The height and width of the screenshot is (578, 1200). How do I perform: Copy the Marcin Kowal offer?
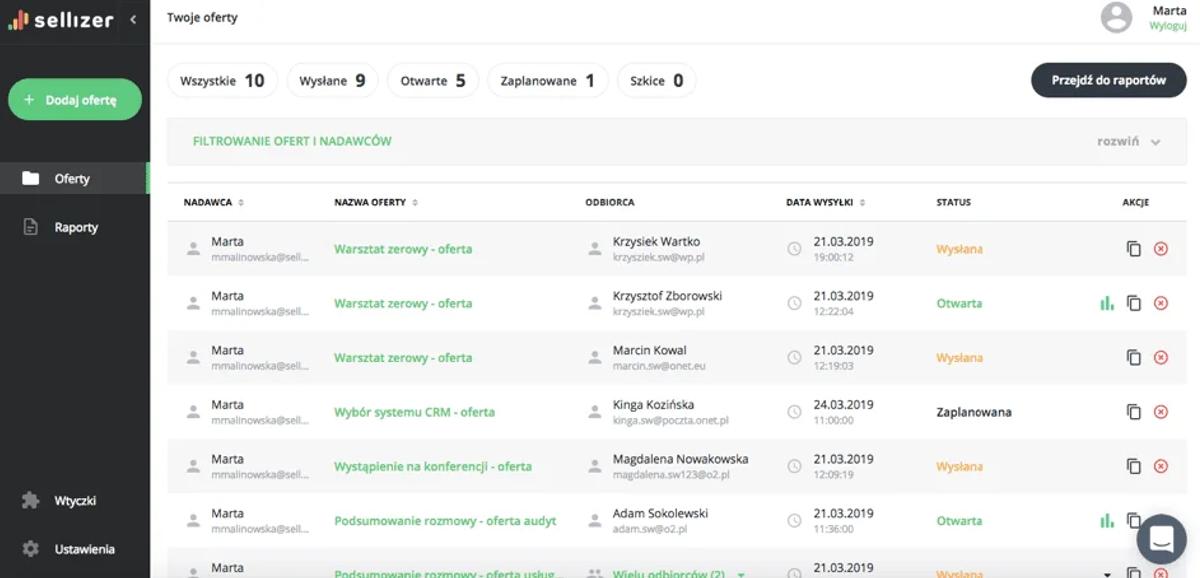coord(1134,357)
